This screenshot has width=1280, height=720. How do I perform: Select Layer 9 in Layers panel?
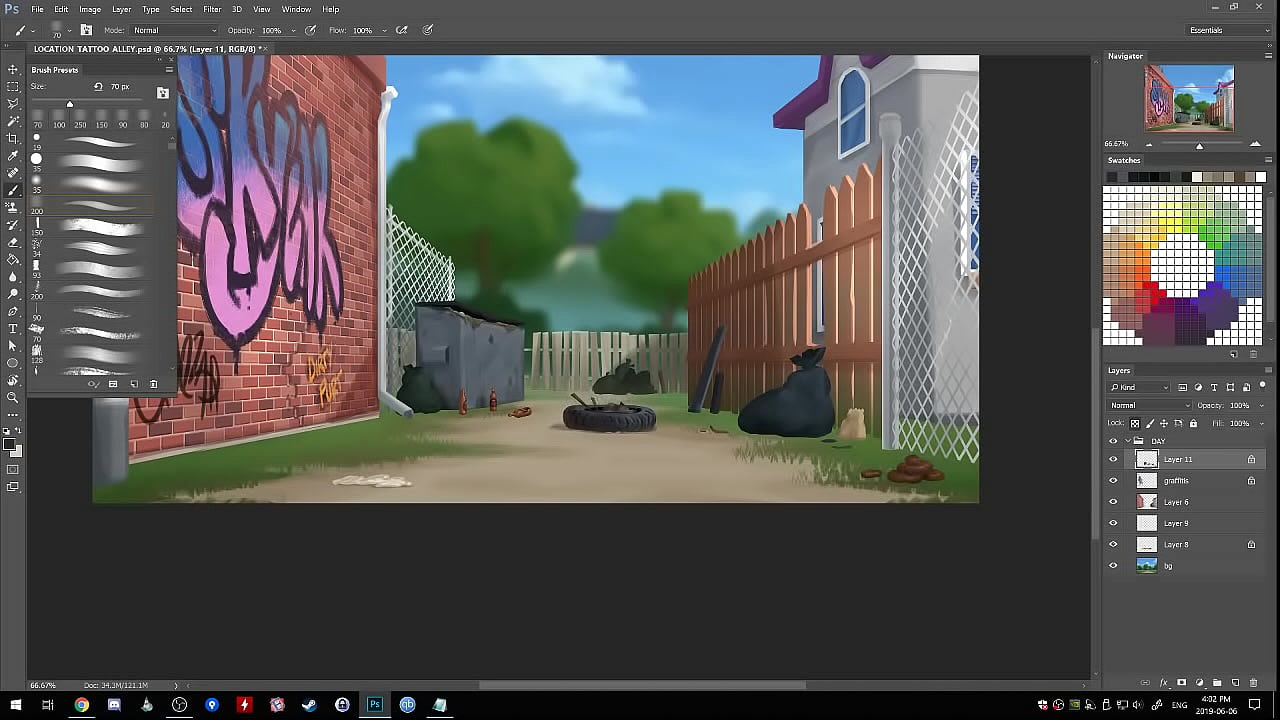pyautogui.click(x=1176, y=523)
